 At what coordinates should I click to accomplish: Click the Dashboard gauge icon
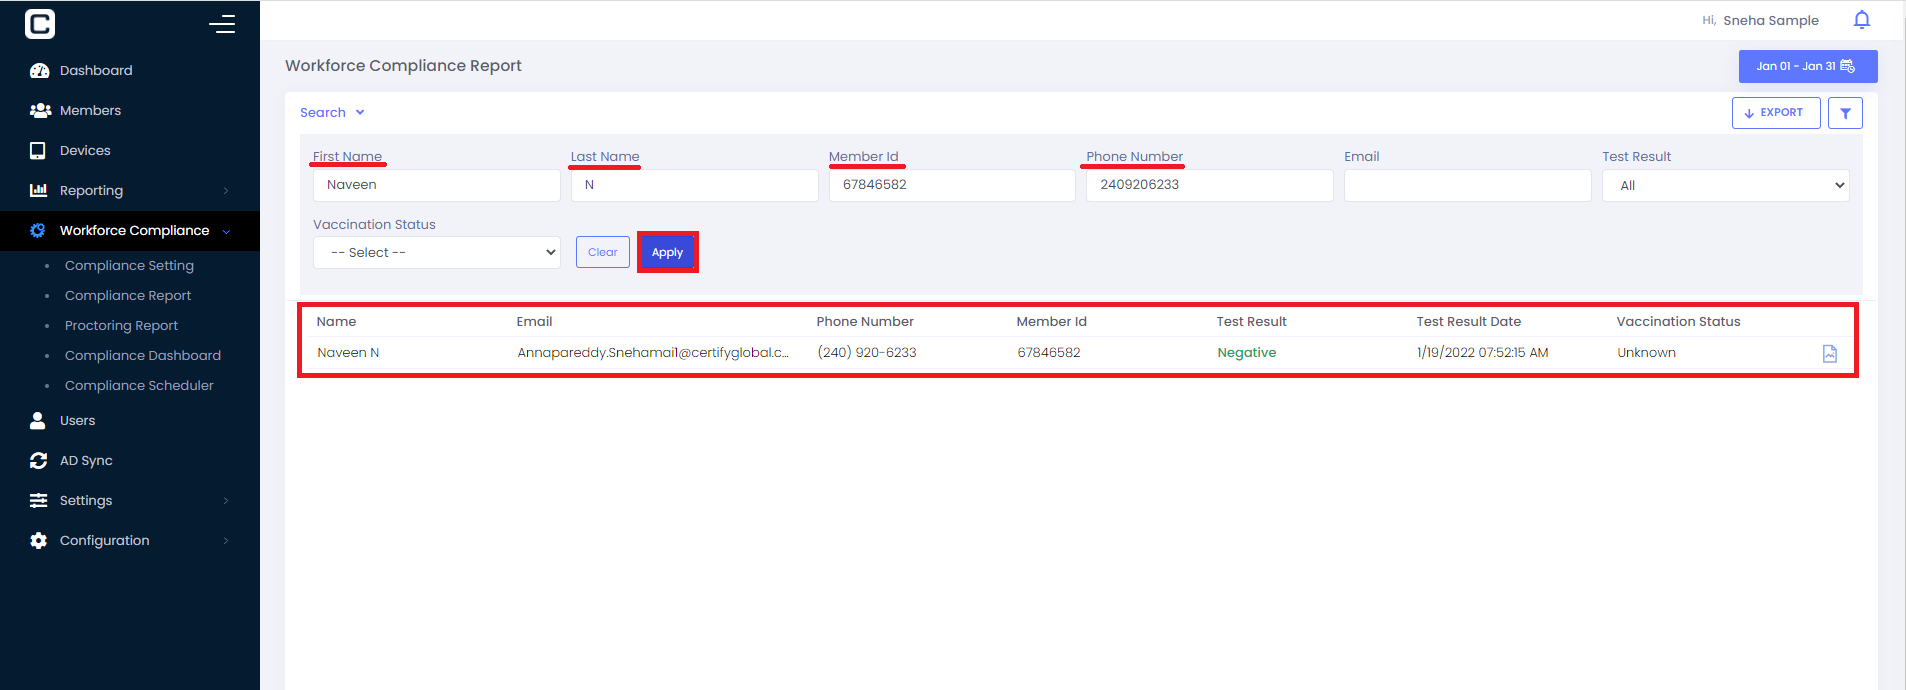39,71
